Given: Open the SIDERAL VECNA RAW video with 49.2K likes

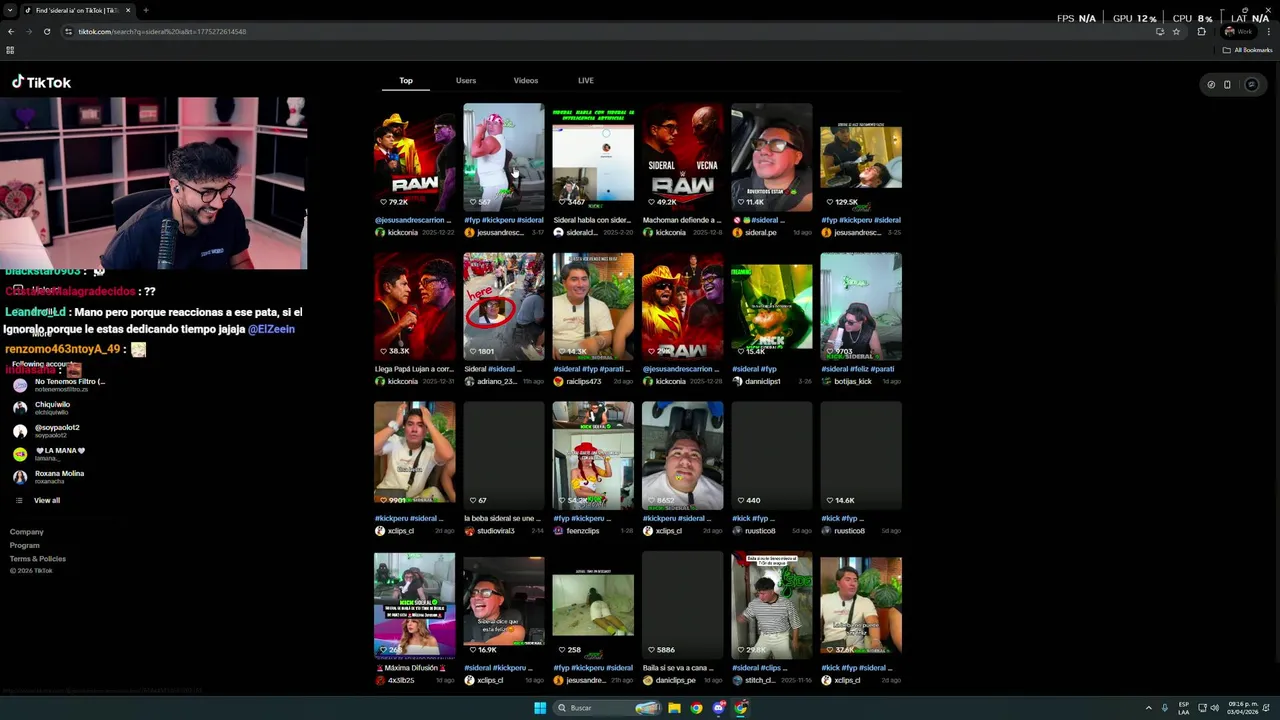Looking at the screenshot, I should (x=682, y=156).
